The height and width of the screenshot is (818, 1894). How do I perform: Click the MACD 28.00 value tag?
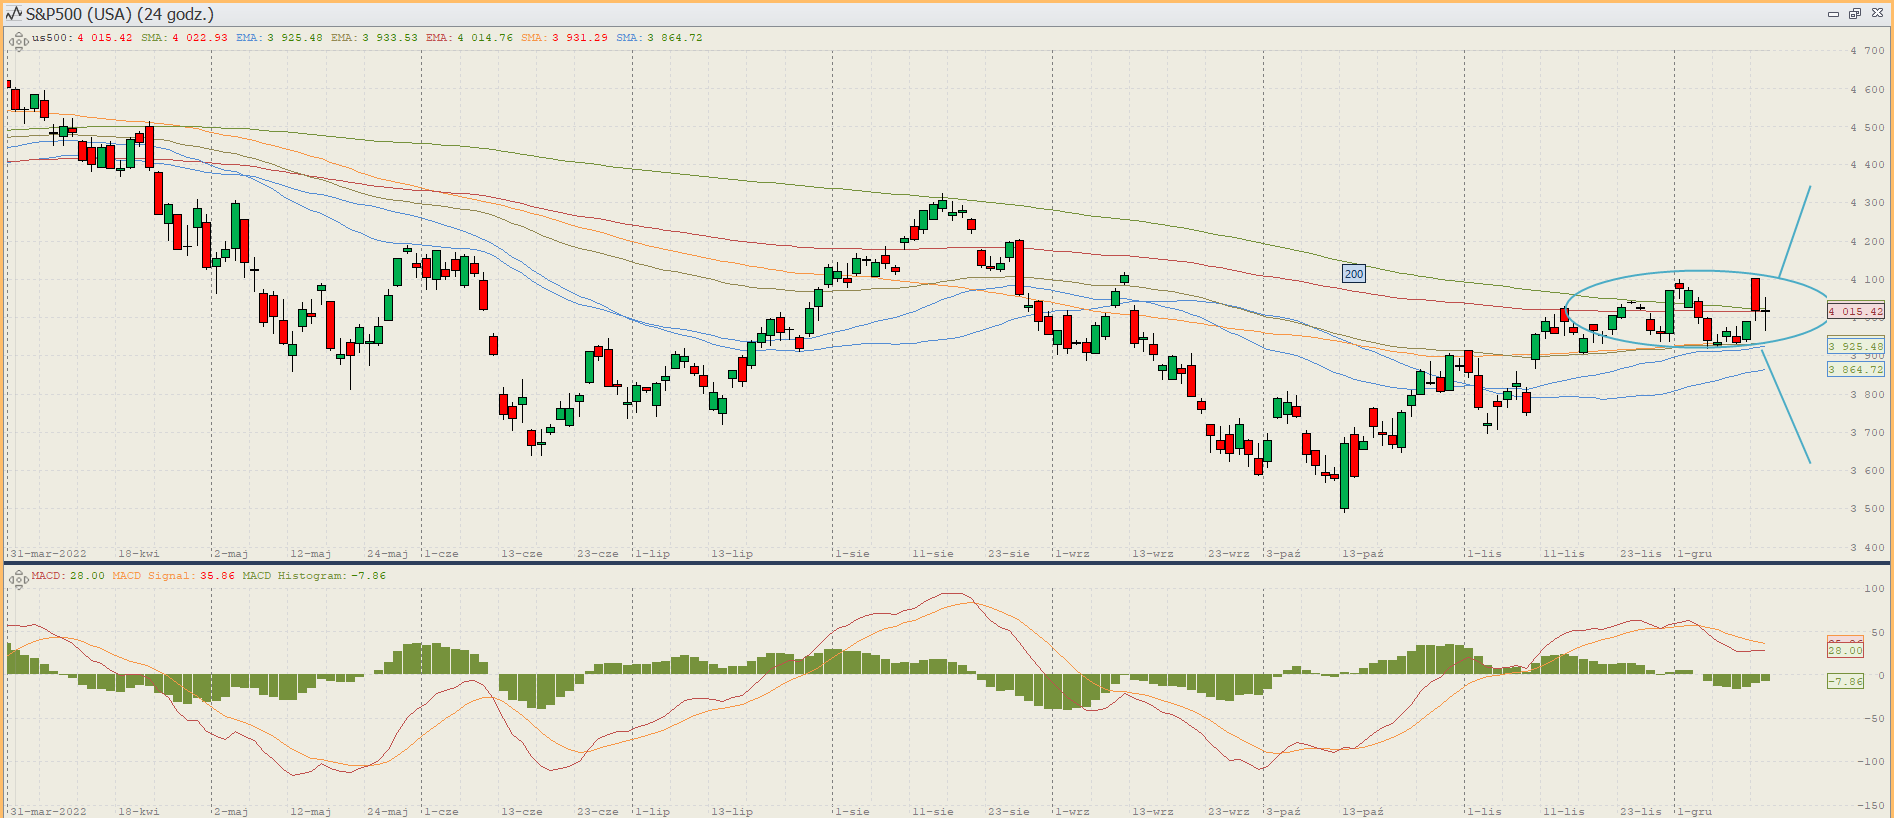pyautogui.click(x=1845, y=650)
